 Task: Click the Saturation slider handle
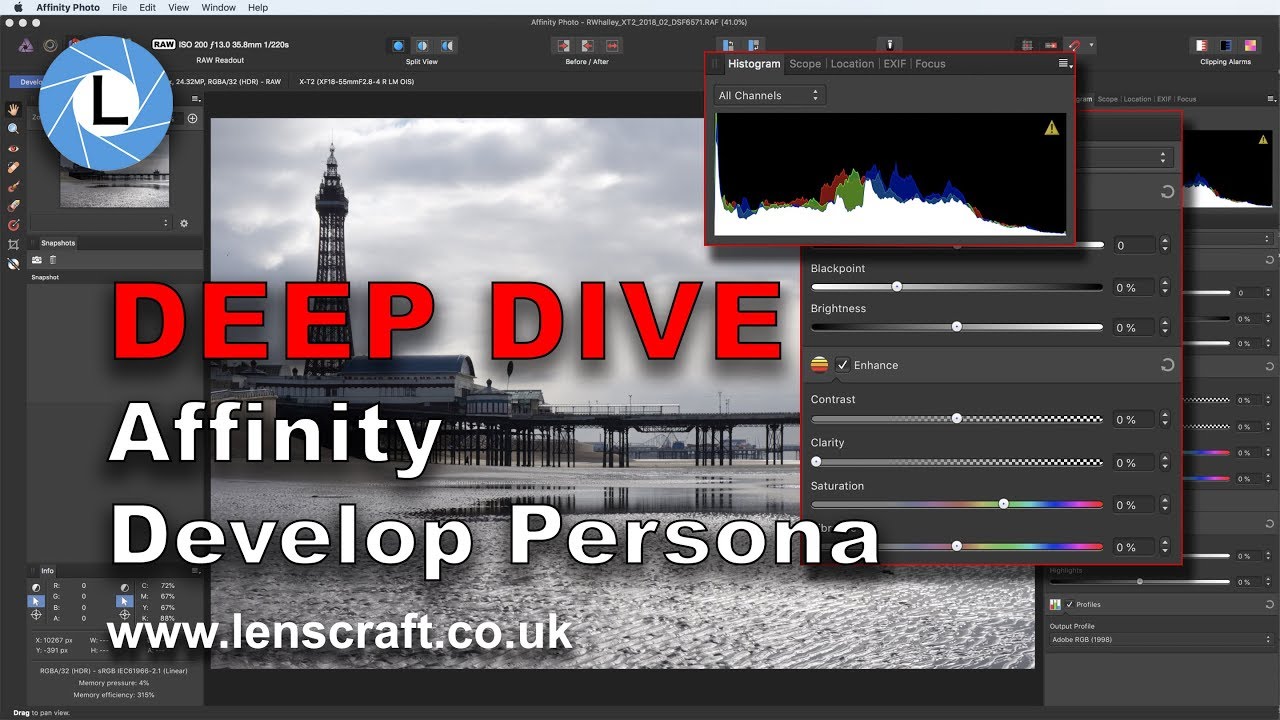1003,504
